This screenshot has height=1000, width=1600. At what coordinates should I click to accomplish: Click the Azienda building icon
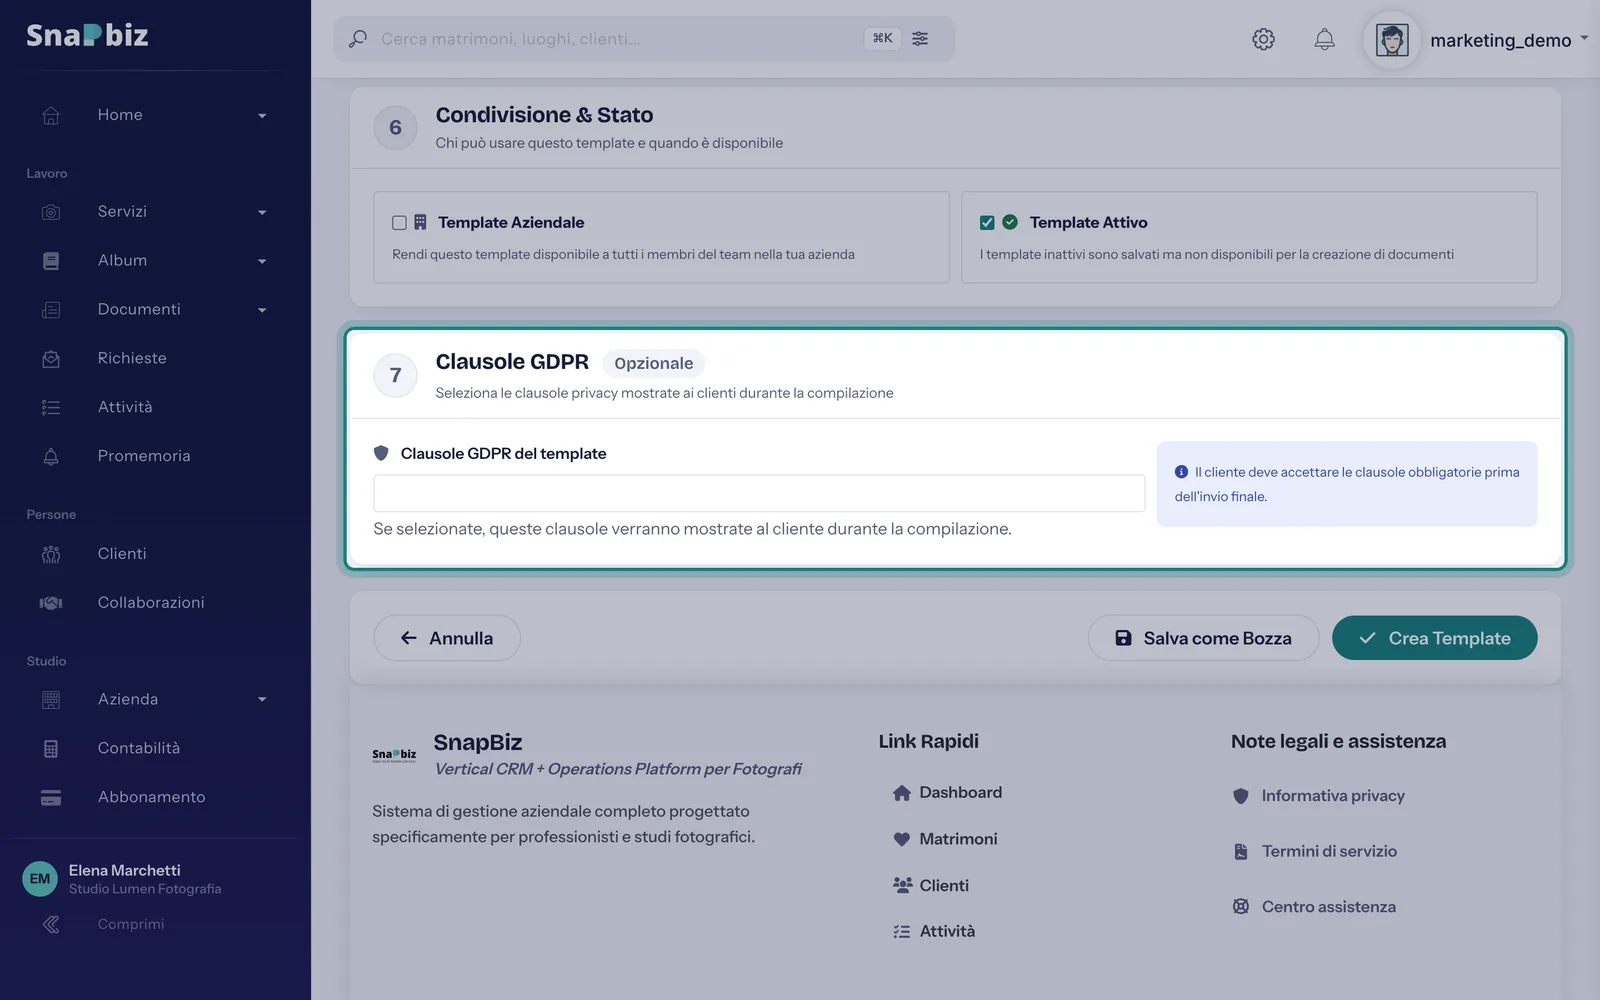pos(51,700)
